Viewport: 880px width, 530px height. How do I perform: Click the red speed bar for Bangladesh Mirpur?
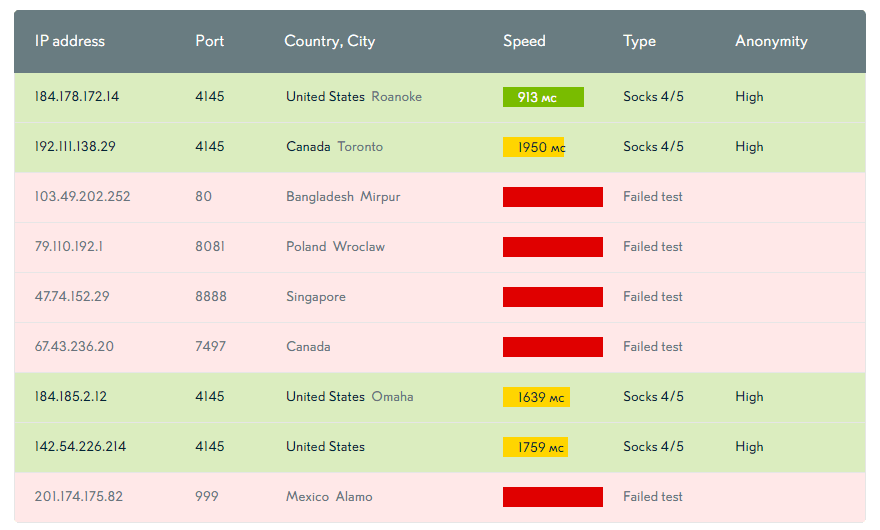pyautogui.click(x=553, y=197)
